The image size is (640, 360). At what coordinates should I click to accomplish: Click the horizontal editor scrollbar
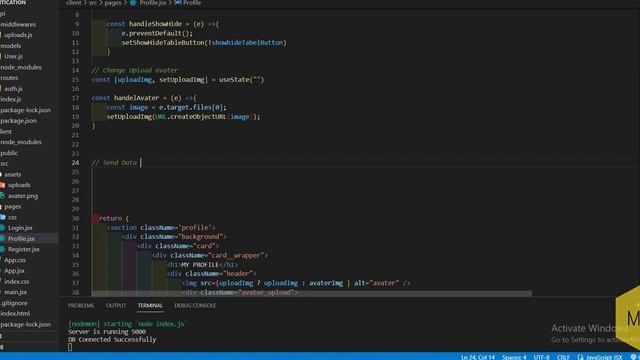click(311, 293)
